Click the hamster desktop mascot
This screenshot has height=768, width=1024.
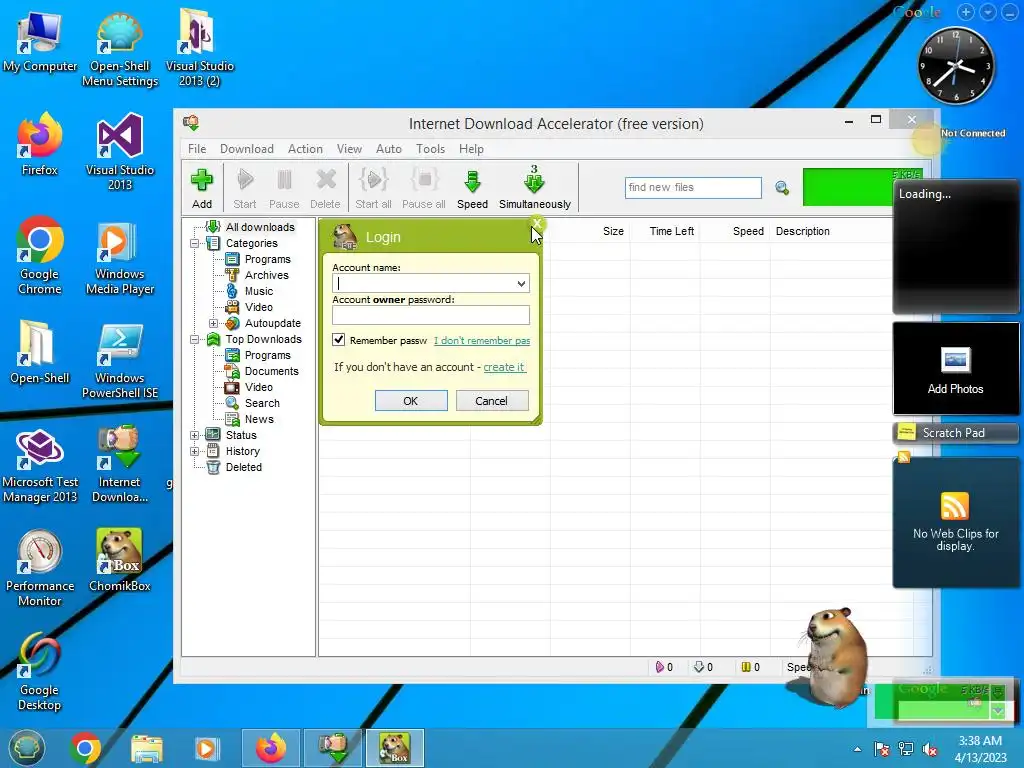835,656
